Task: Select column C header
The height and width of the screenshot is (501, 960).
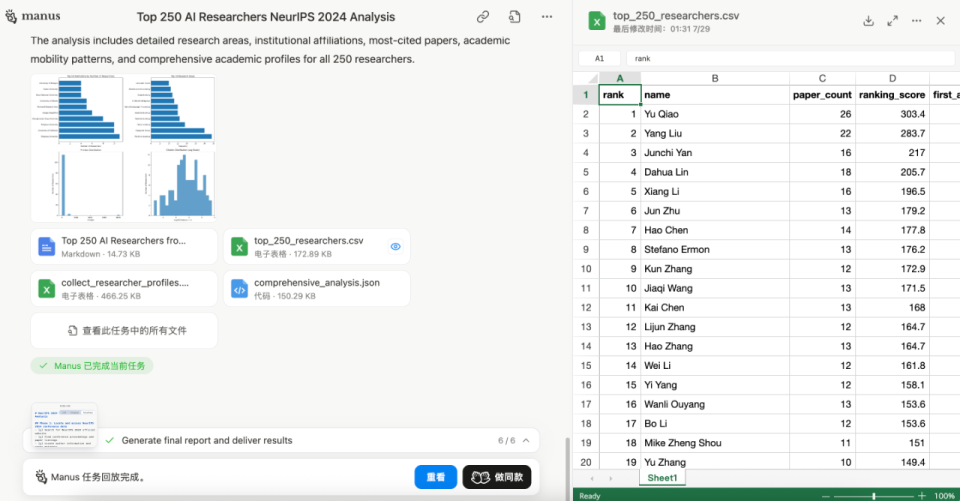Action: (822, 78)
